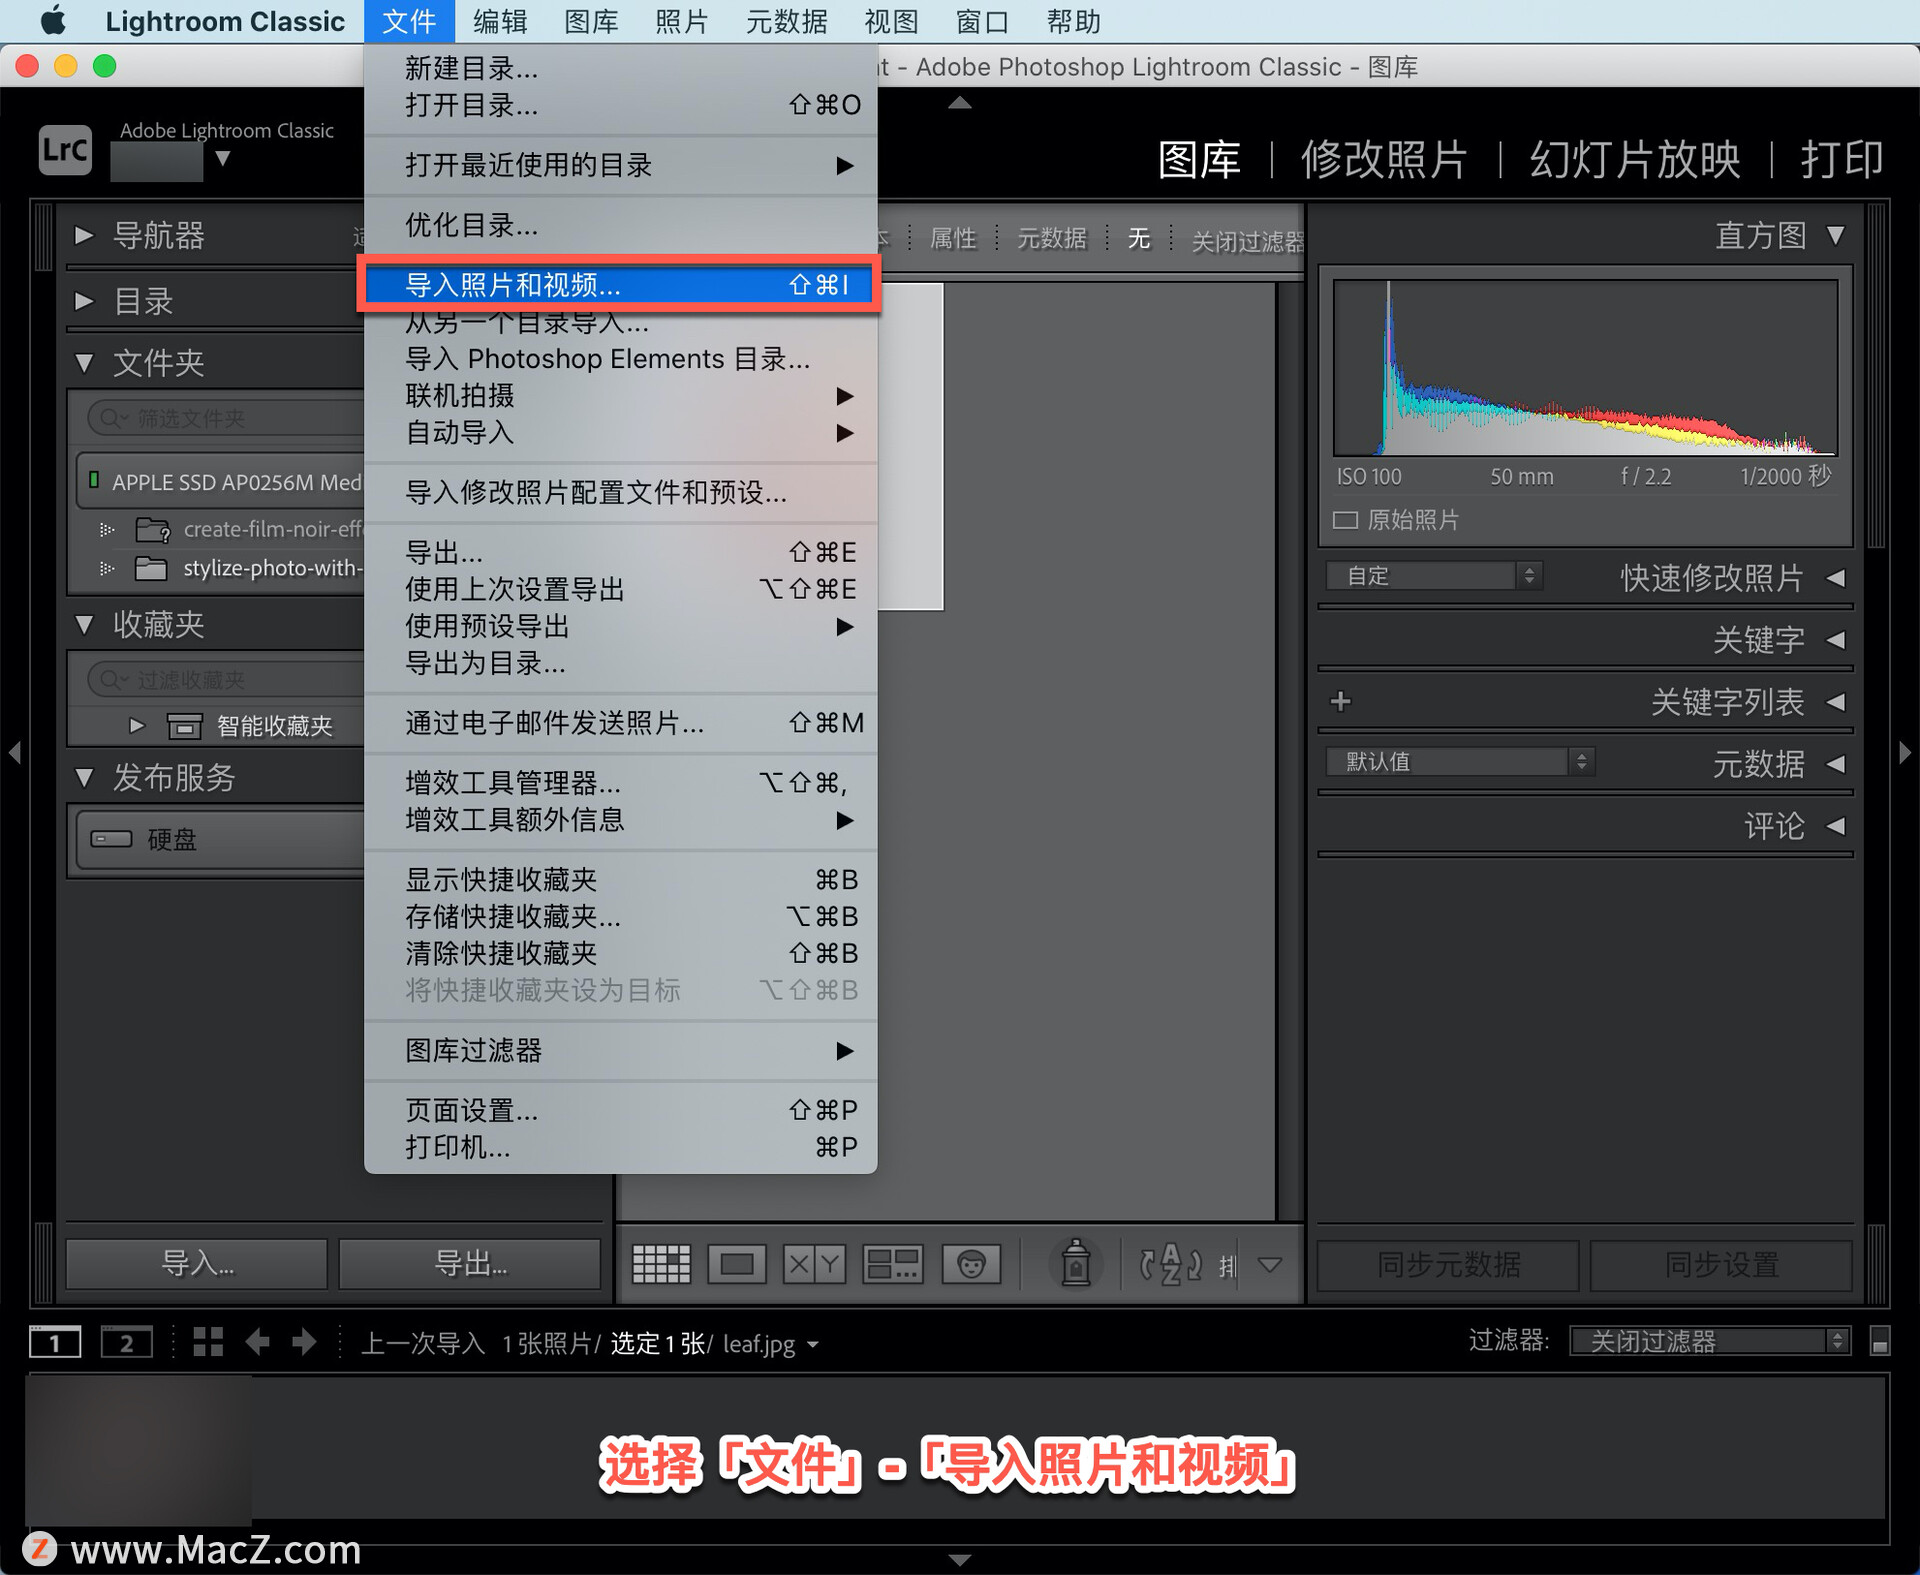The image size is (1920, 1575).
Task: Go back with filmstrip left arrow
Action: (257, 1342)
